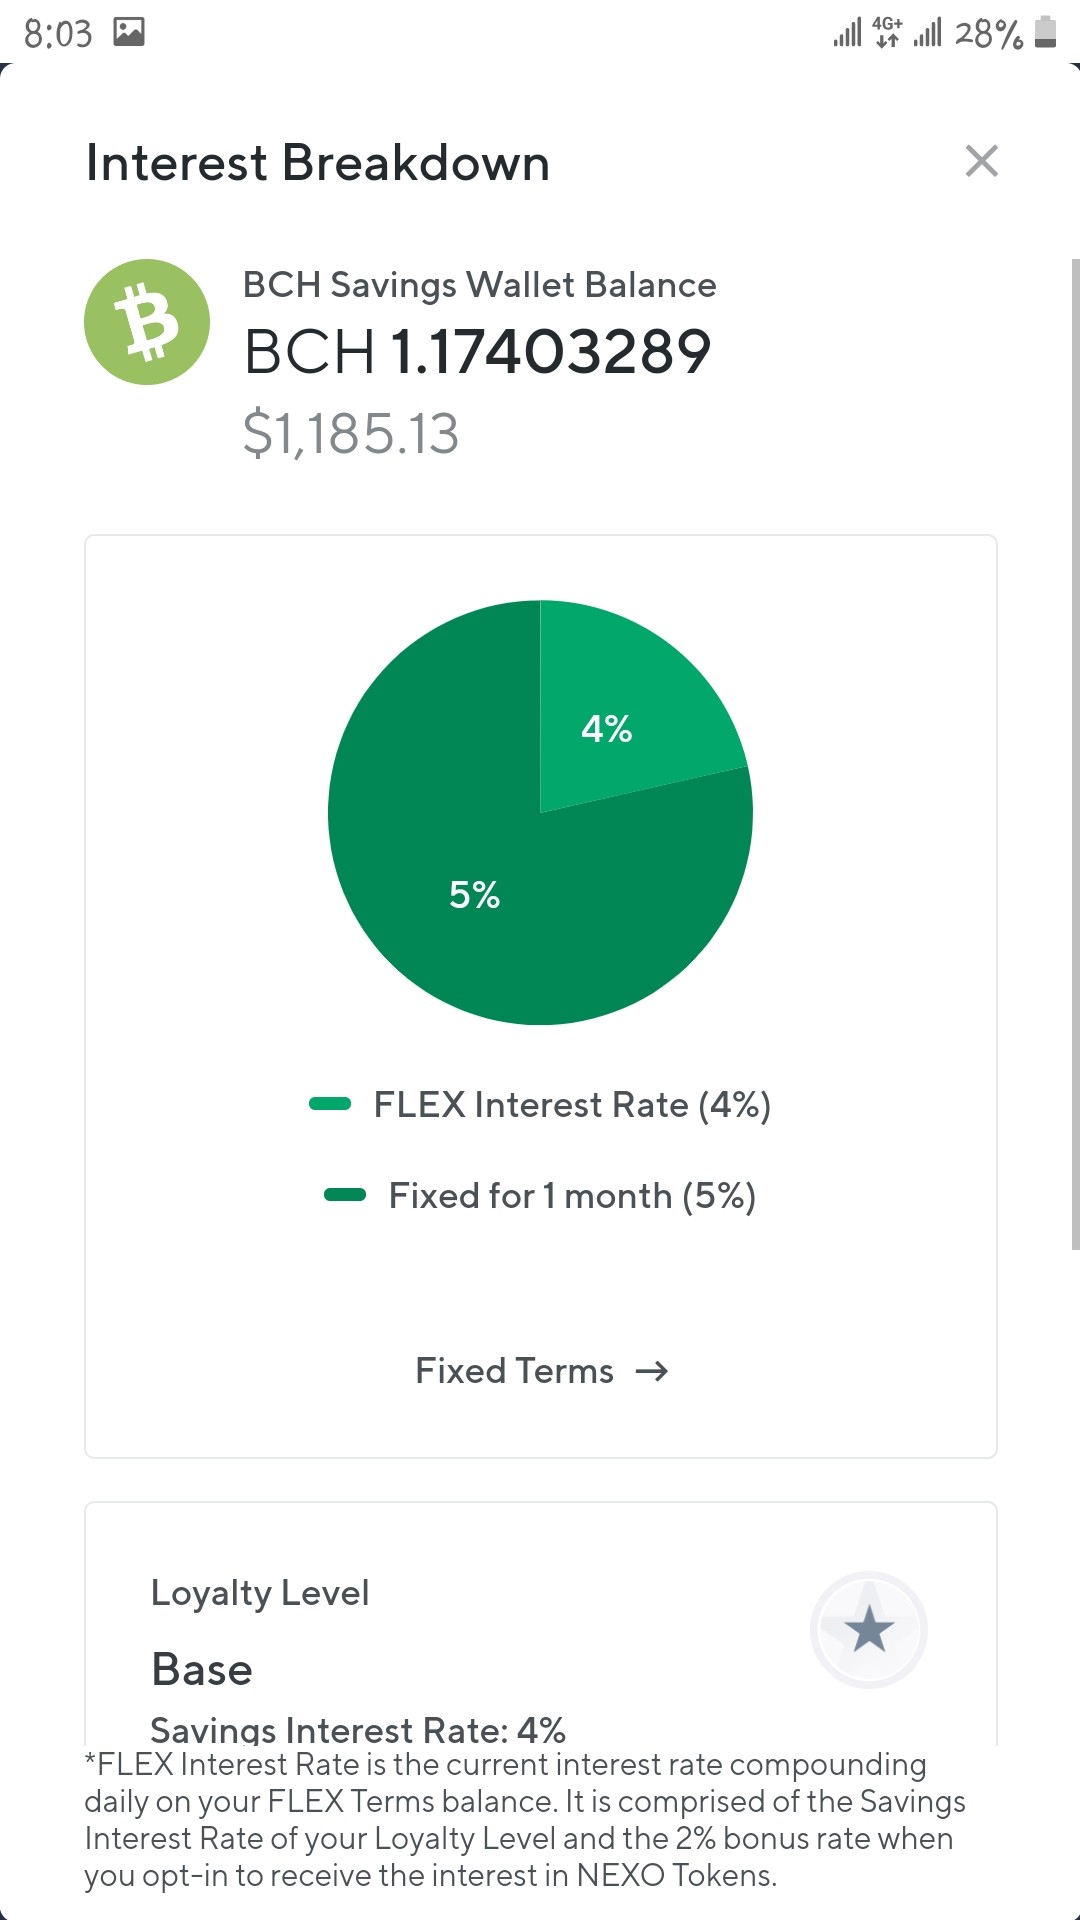This screenshot has width=1080, height=1920.
Task: Tap the Base loyalty level text
Action: [x=202, y=1670]
